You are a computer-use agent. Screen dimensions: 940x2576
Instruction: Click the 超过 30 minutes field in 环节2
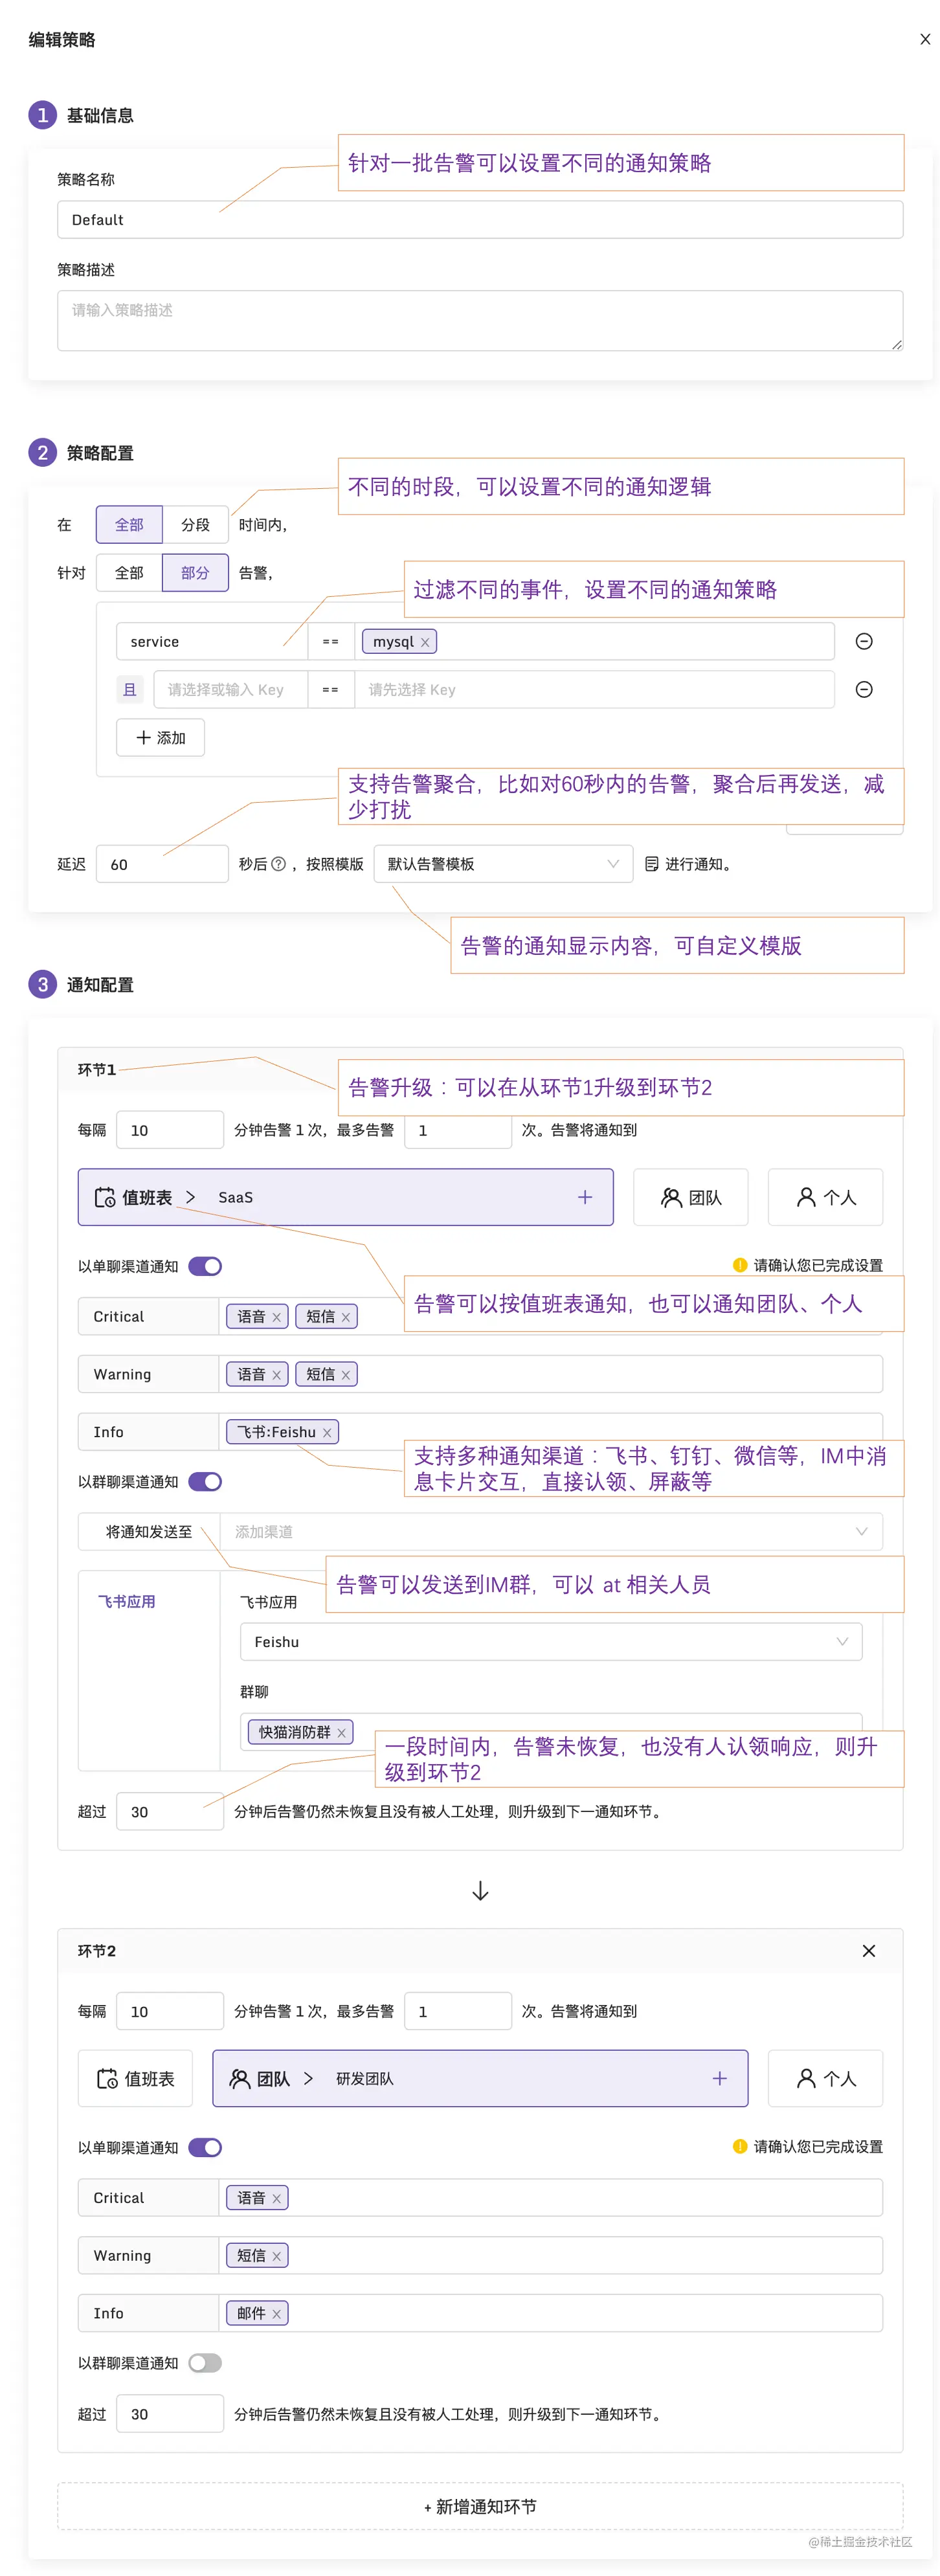[x=170, y=2413]
